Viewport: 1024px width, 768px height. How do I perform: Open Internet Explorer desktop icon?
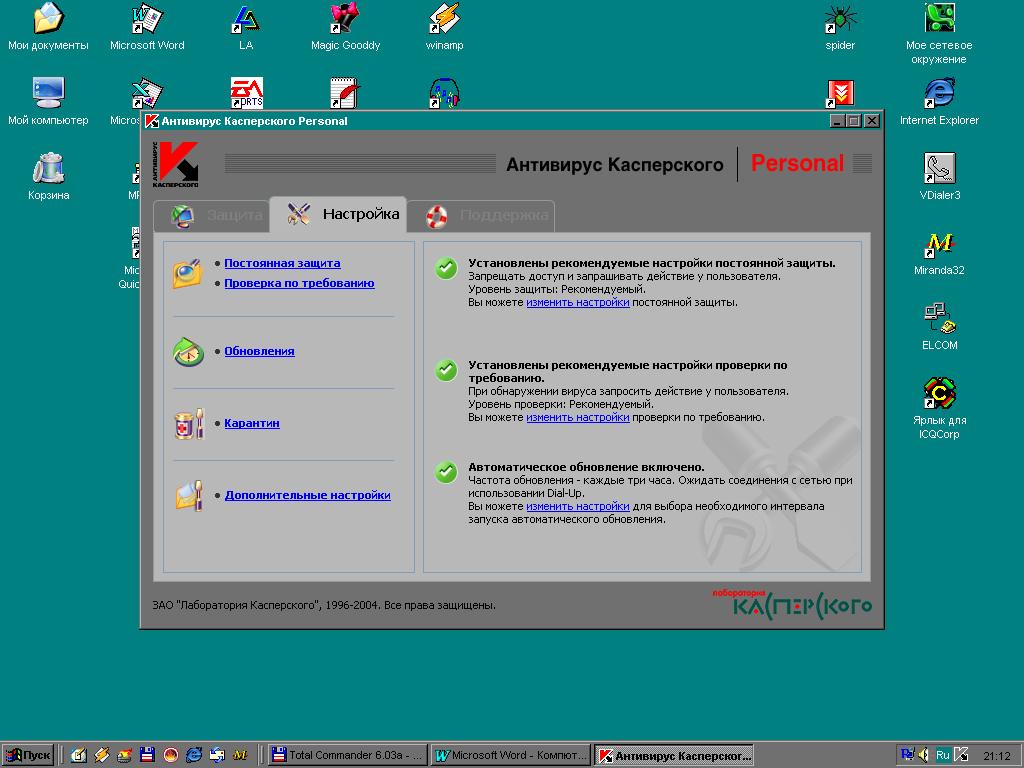point(939,102)
